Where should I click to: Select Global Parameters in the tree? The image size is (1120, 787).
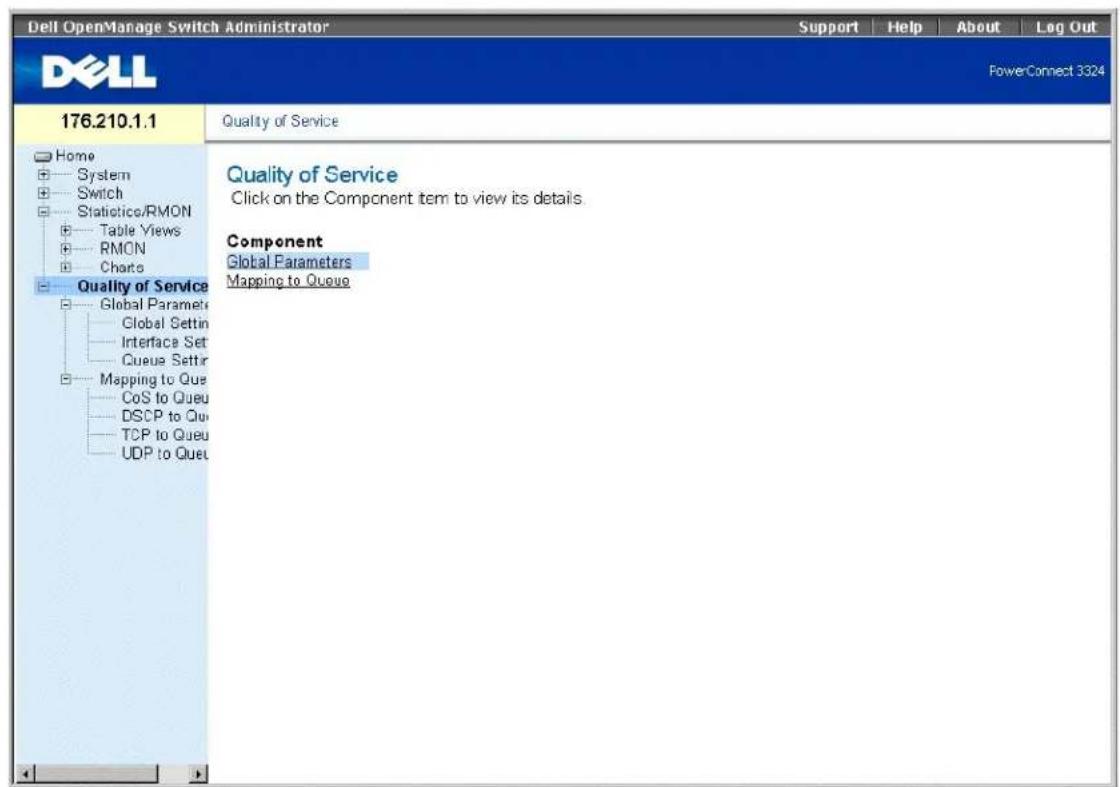[x=154, y=305]
